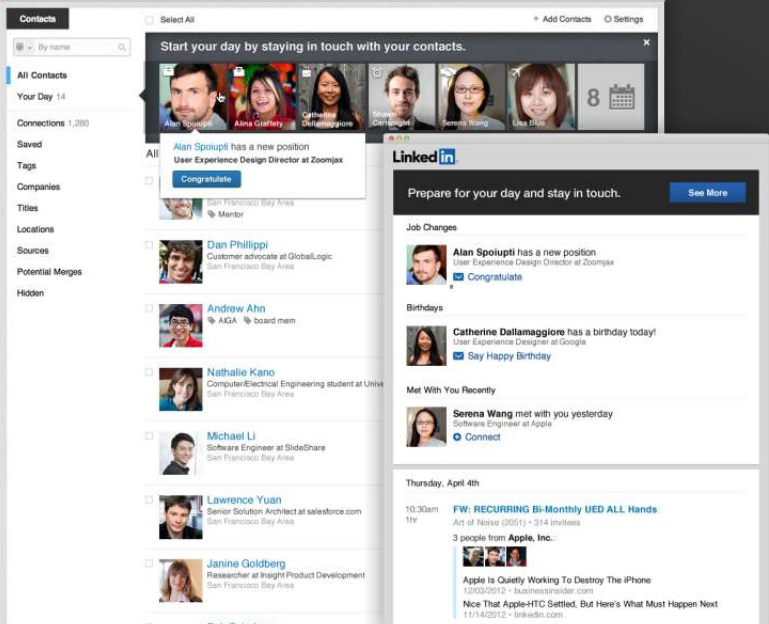Open Tags in sidebar
Image resolution: width=769 pixels, height=624 pixels.
click(26, 166)
